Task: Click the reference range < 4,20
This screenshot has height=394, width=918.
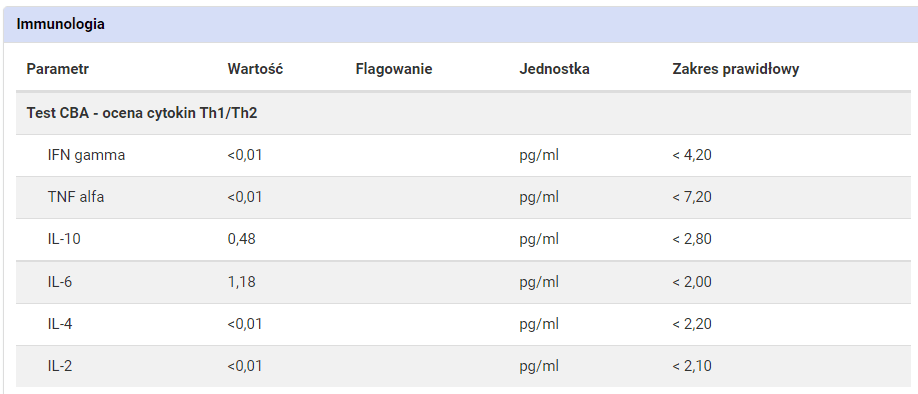Action: point(692,155)
